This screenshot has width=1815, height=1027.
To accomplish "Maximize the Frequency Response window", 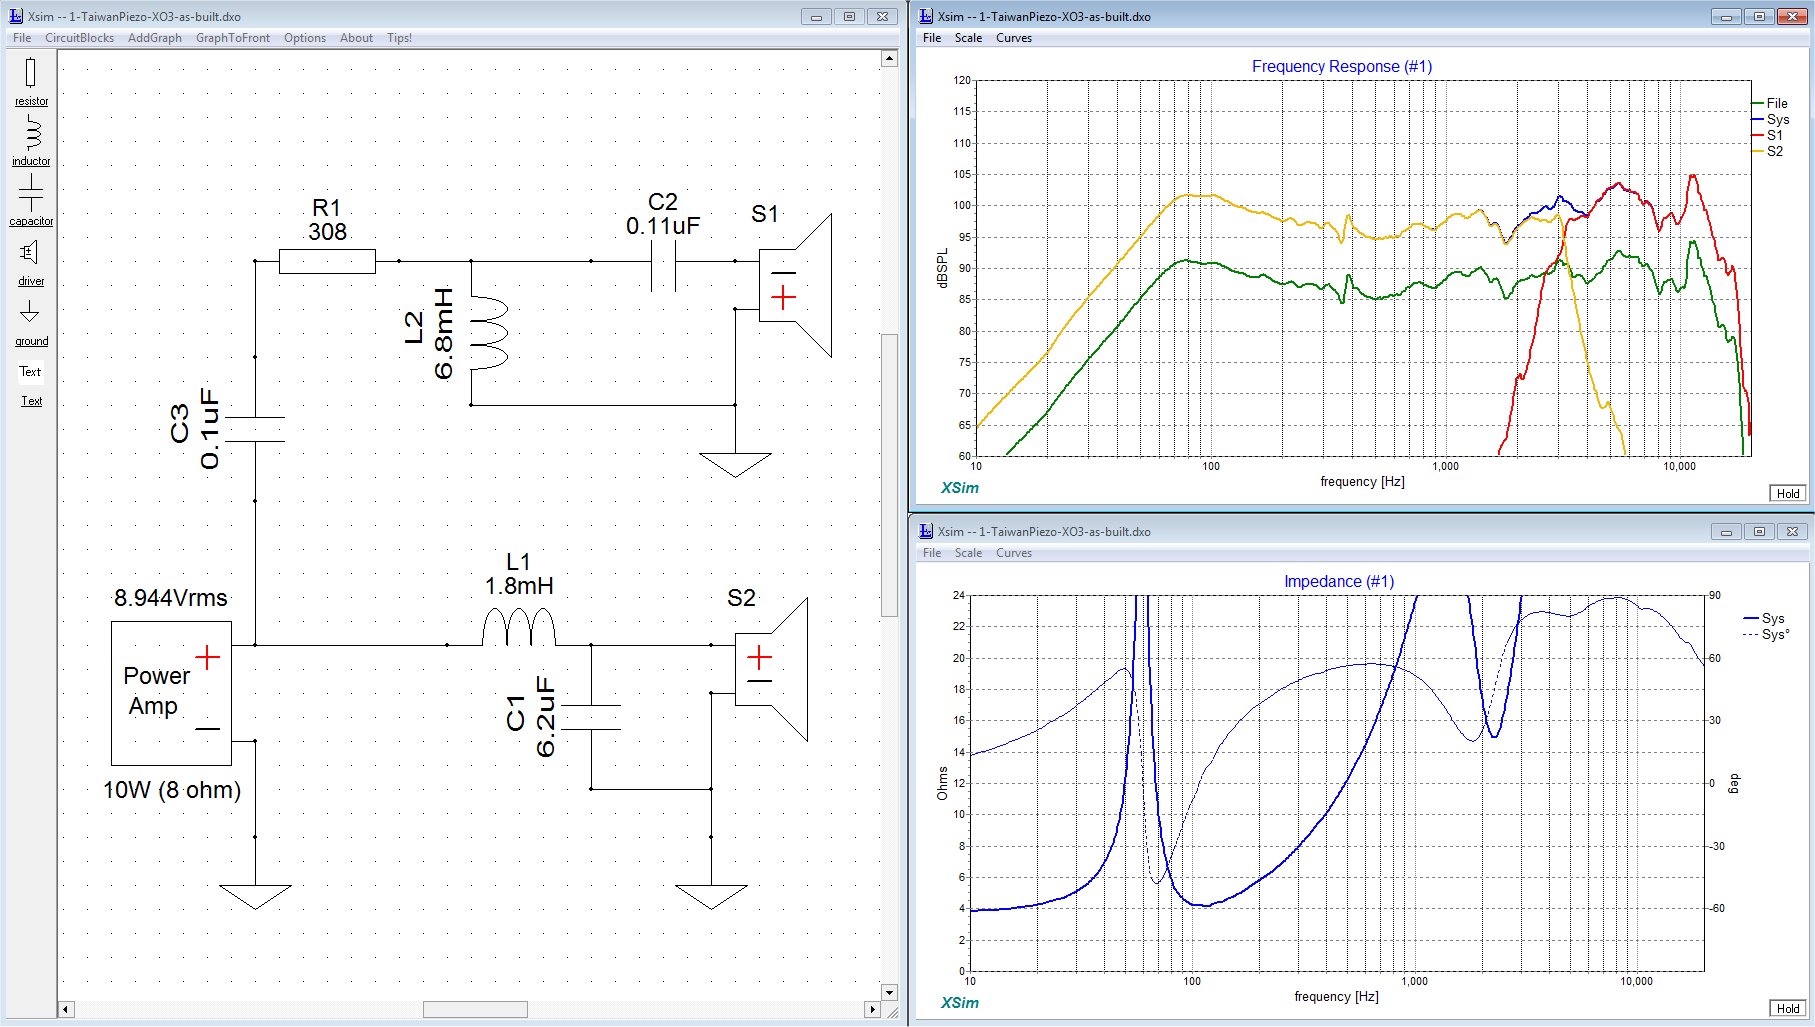I will [1760, 16].
